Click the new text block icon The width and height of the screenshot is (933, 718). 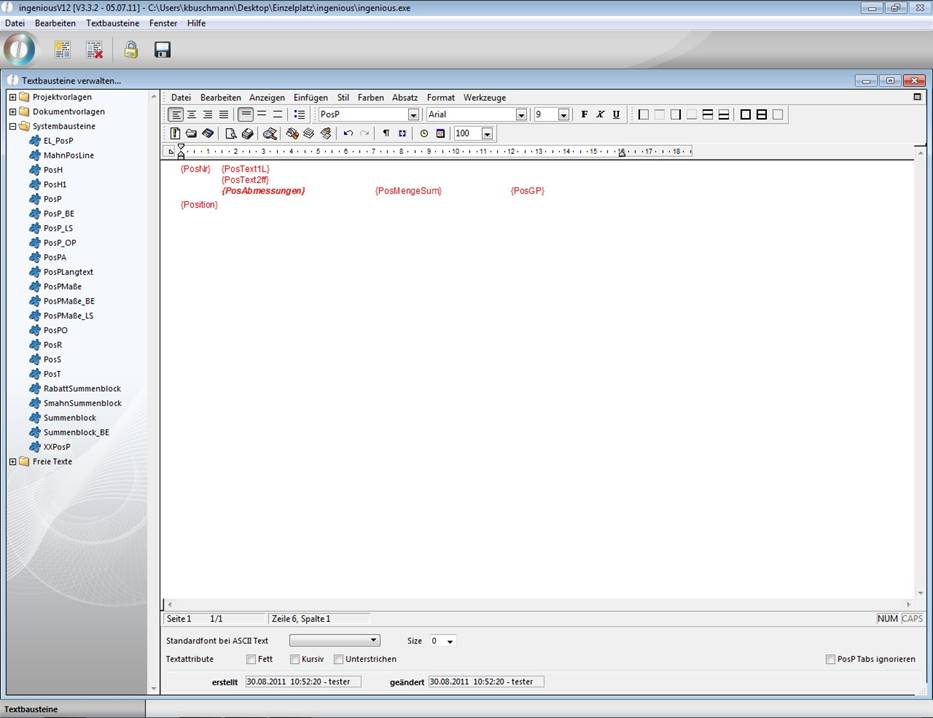tap(63, 50)
